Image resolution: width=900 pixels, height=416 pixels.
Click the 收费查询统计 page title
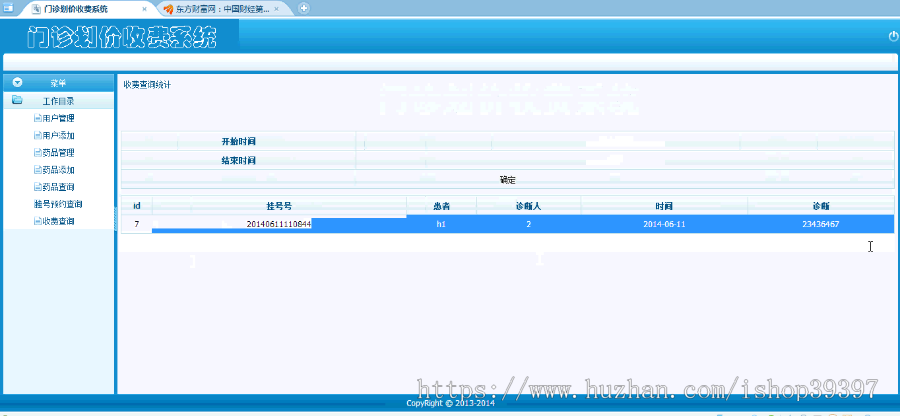(147, 85)
